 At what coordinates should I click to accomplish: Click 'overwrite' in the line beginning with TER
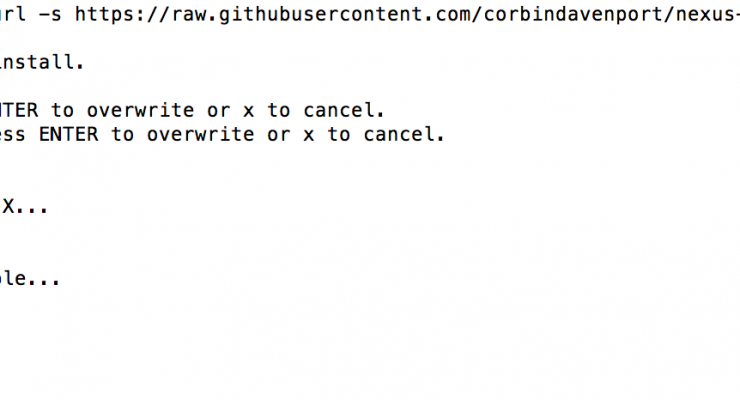pyautogui.click(x=140, y=110)
